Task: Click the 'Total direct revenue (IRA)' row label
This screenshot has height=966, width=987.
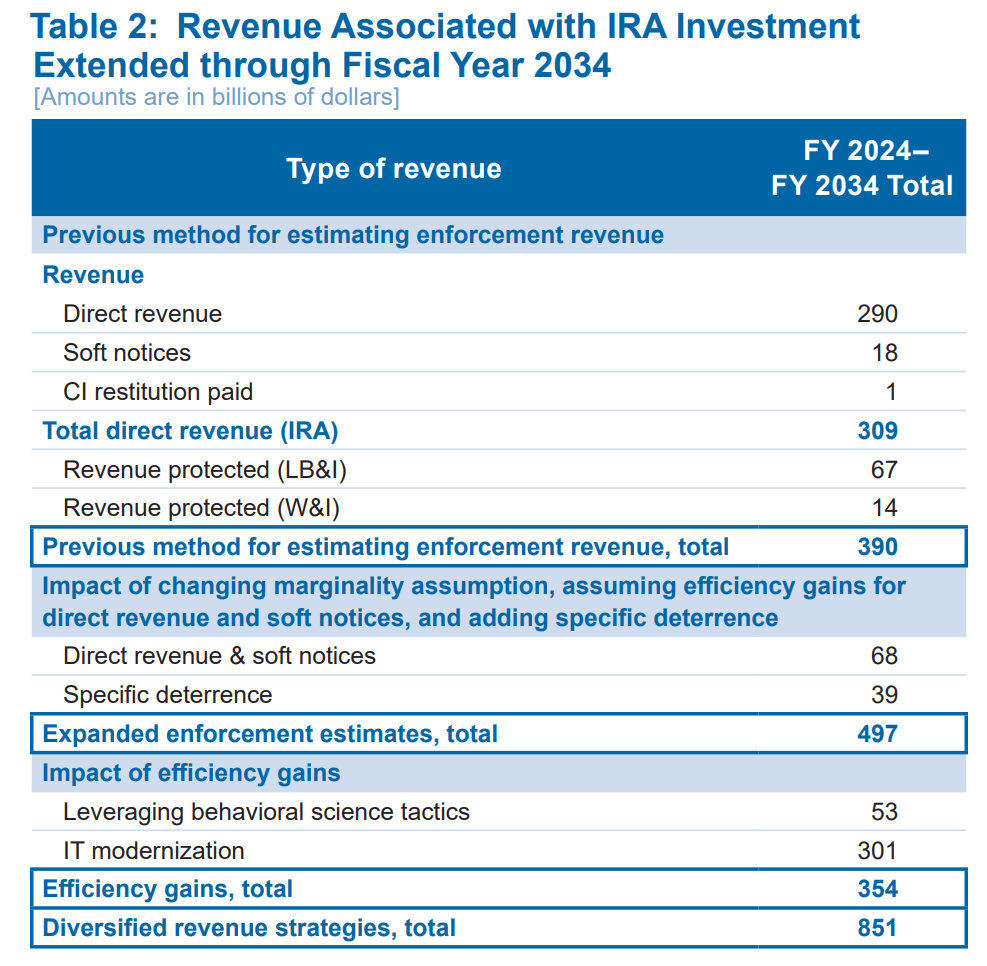Action: pos(190,431)
